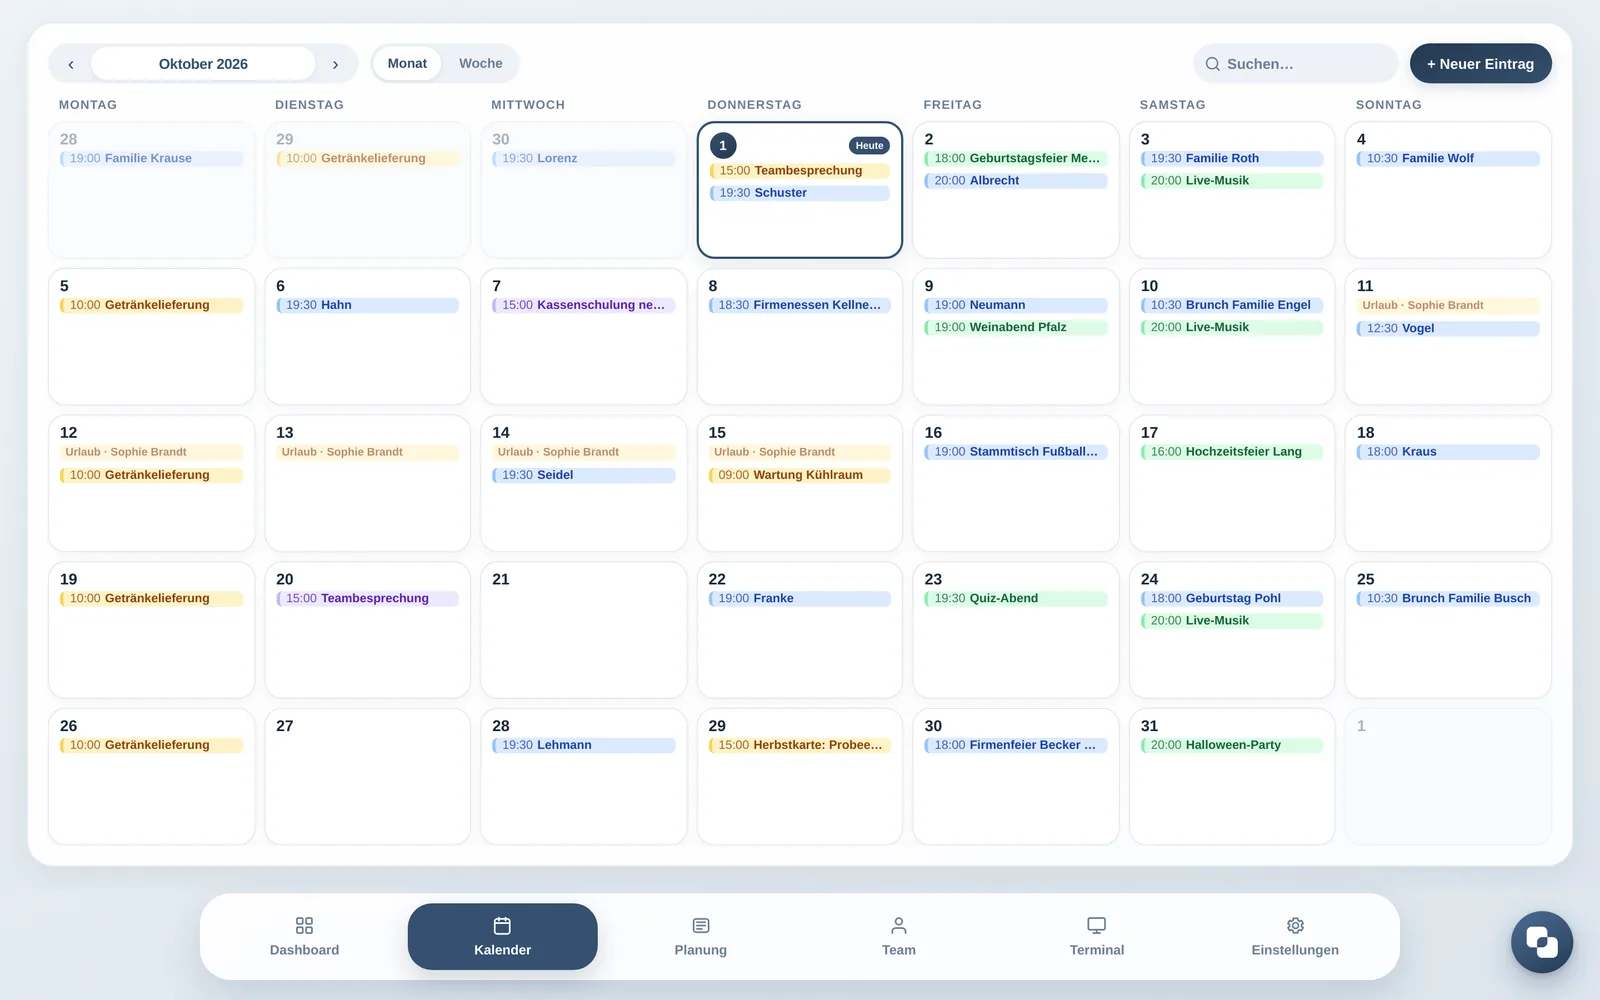Viewport: 1600px width, 1000px height.
Task: Open Einstellungen settings
Action: click(1295, 937)
